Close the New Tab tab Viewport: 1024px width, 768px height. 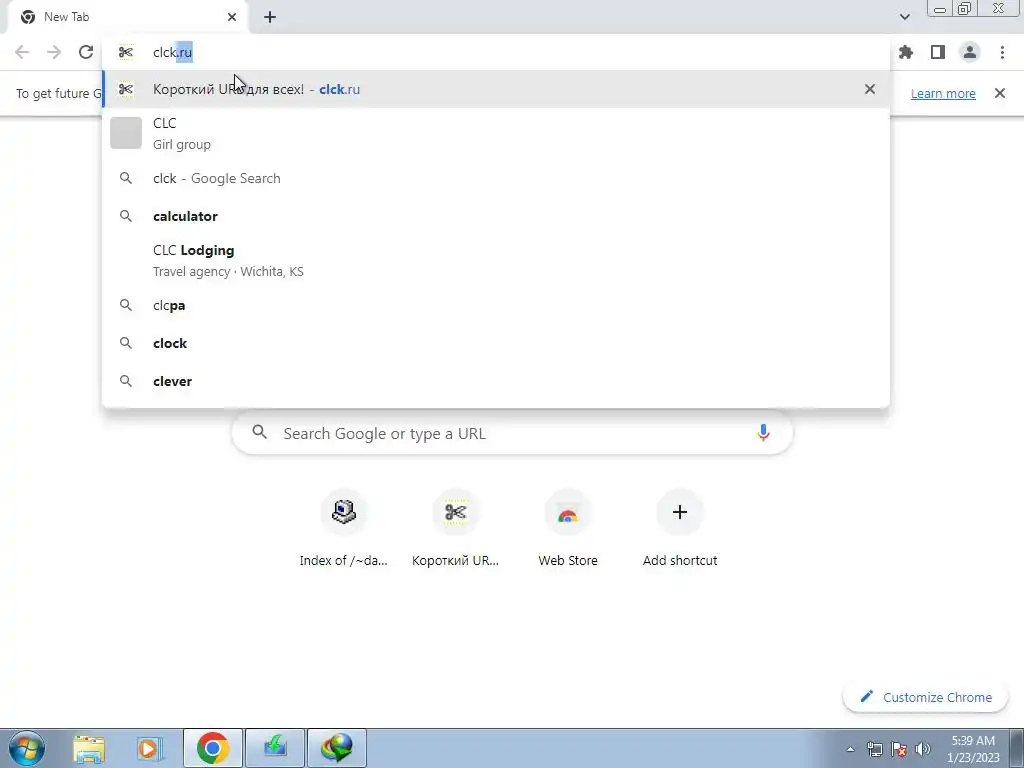coord(232,17)
